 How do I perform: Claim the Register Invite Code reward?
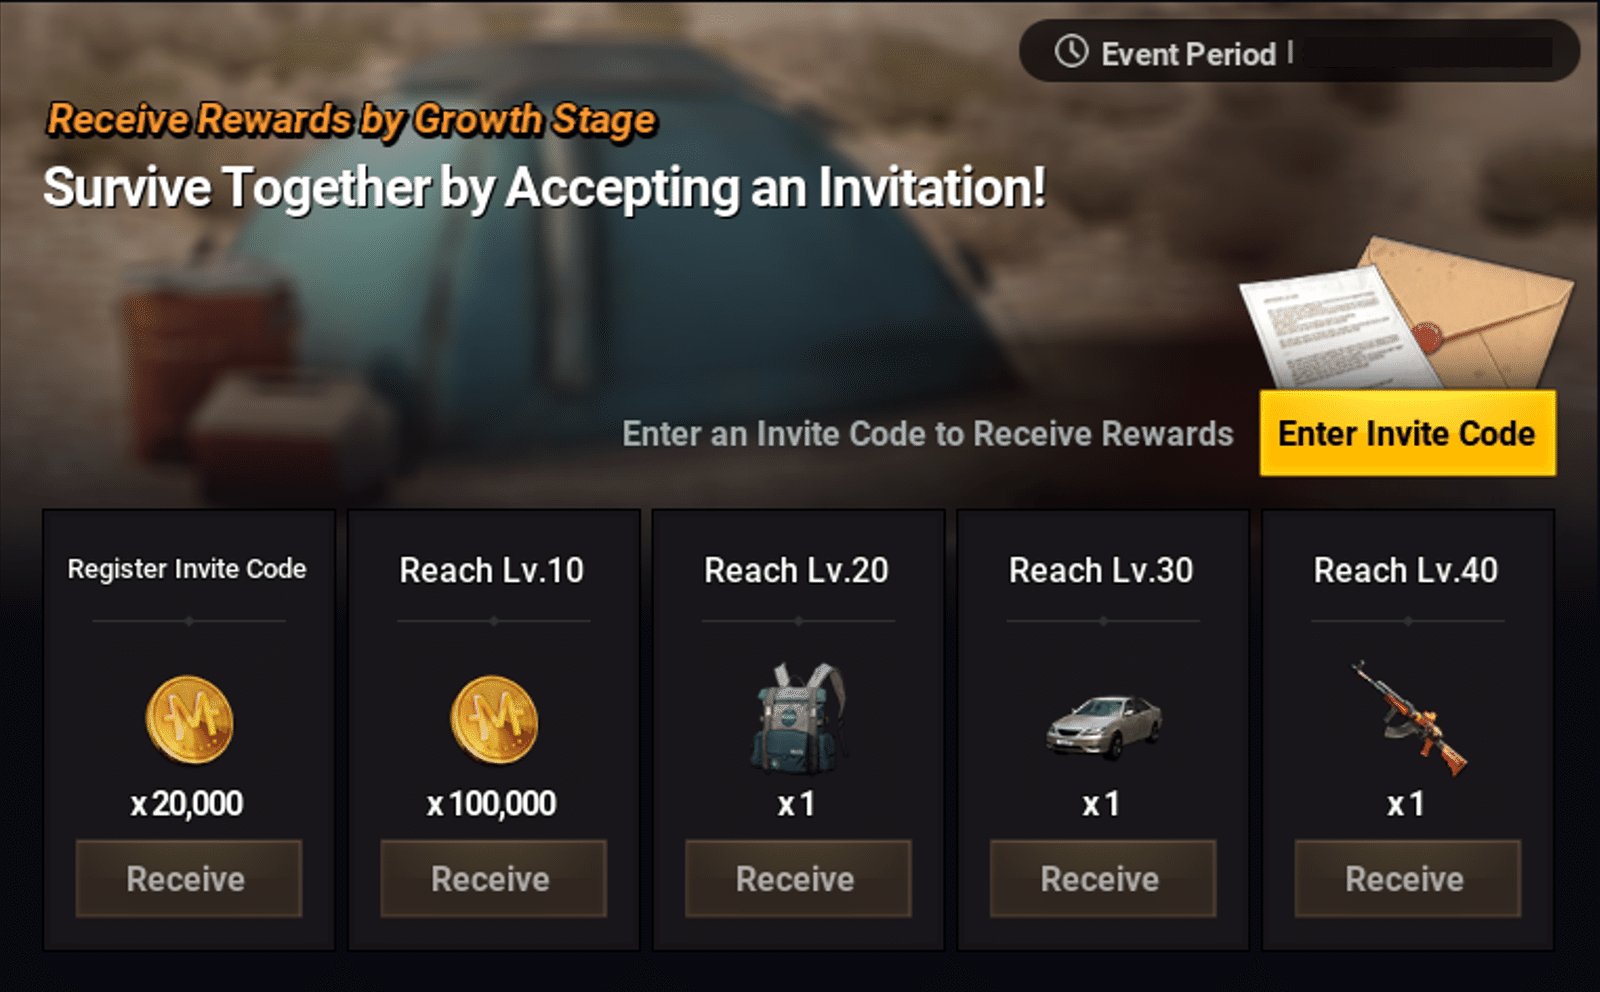188,878
